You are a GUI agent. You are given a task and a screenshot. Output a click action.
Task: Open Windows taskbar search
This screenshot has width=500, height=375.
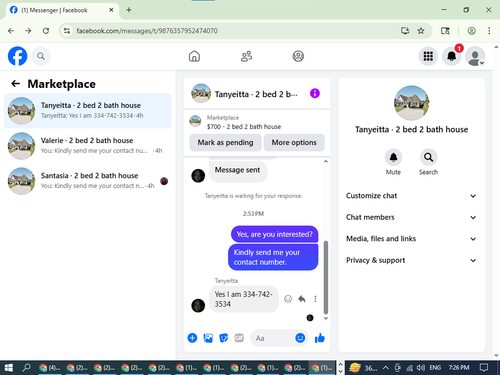coord(26,368)
